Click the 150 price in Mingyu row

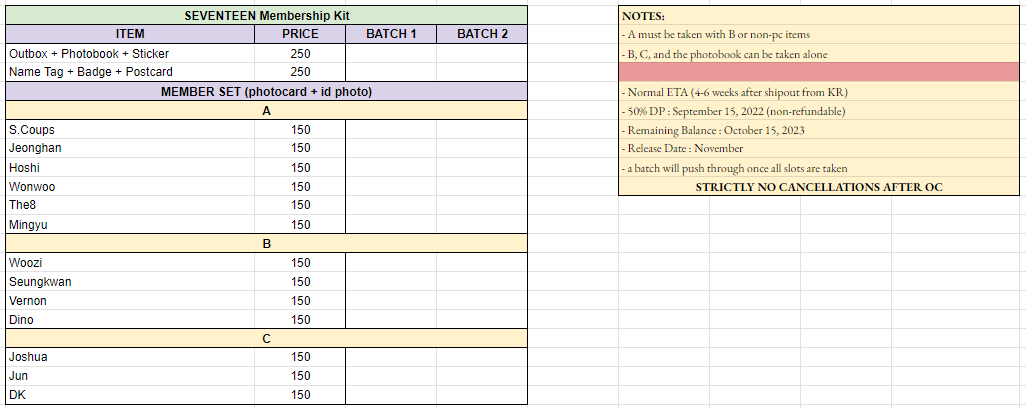click(300, 224)
